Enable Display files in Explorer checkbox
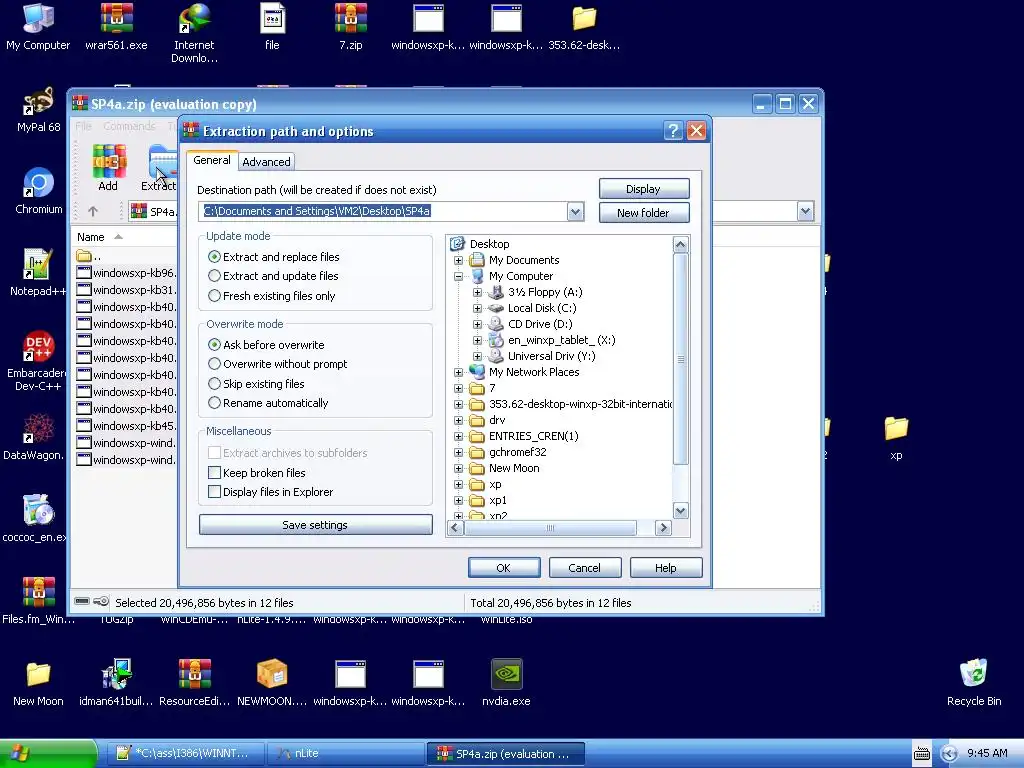The image size is (1024, 768). click(x=214, y=492)
